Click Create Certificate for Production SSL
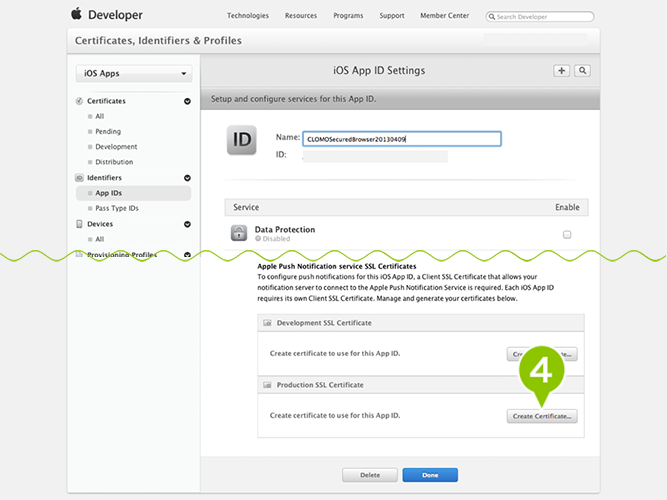 542,416
